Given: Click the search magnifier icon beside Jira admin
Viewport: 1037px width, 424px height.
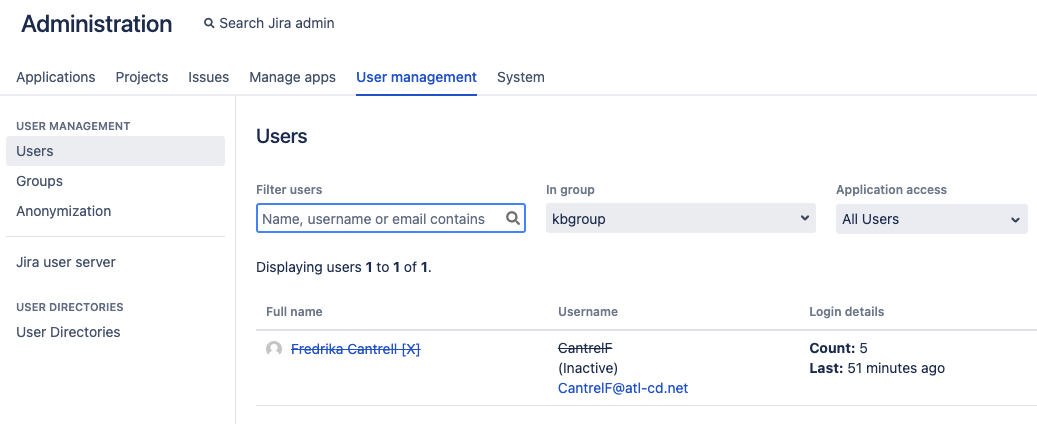Looking at the screenshot, I should pos(209,23).
